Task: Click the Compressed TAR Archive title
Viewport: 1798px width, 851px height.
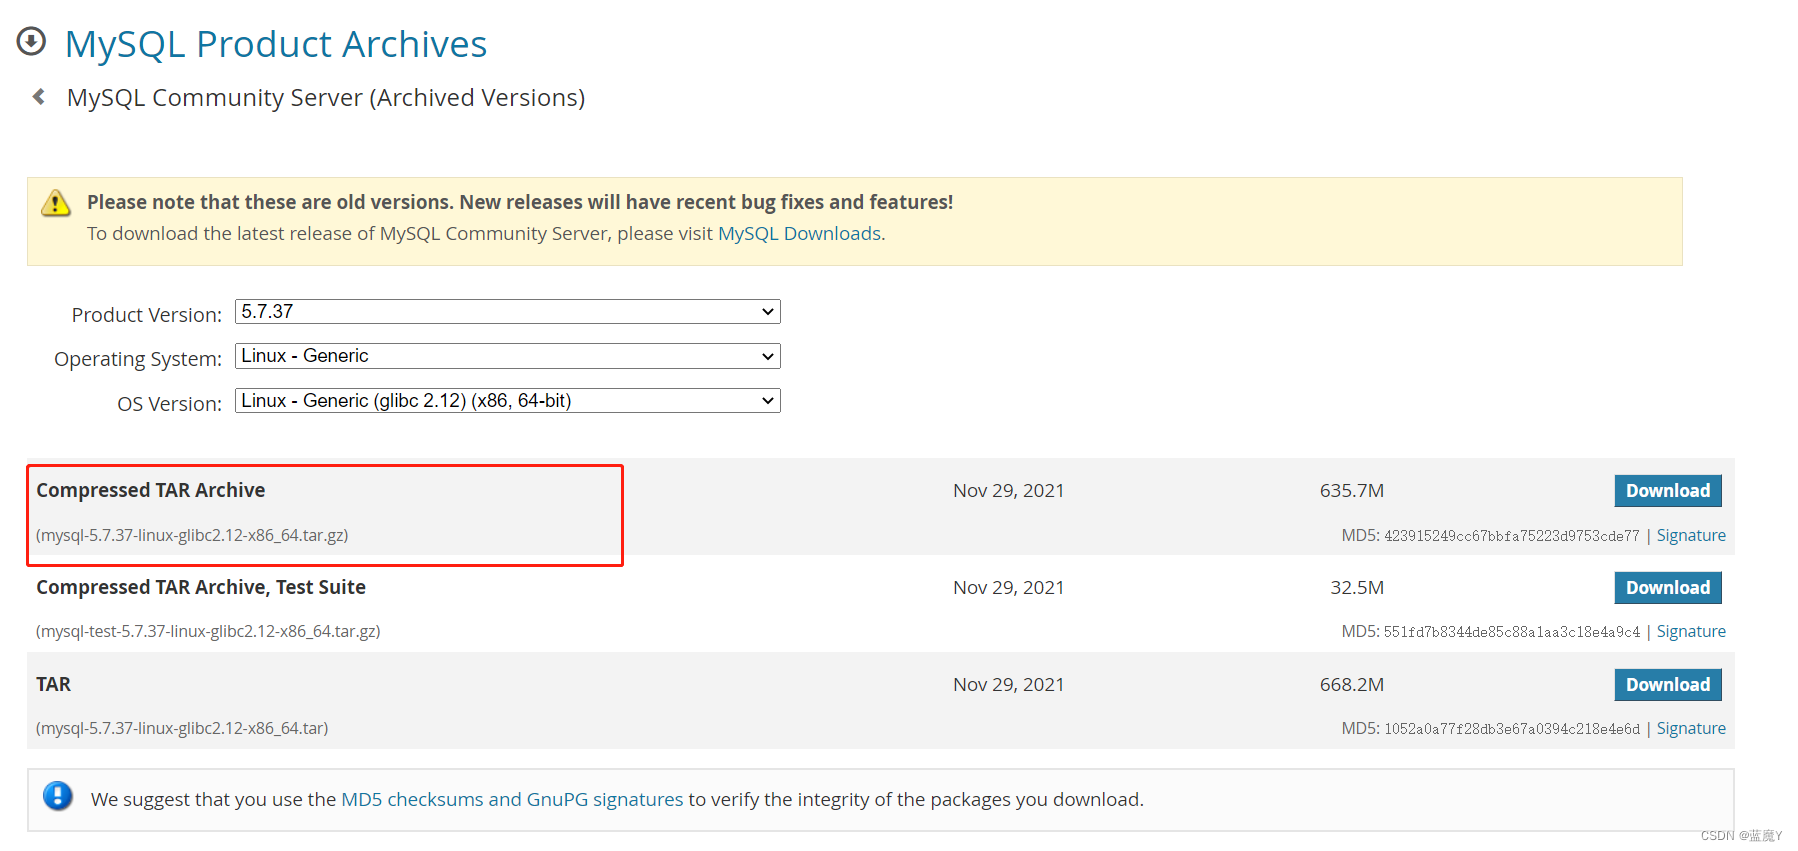Action: (151, 490)
